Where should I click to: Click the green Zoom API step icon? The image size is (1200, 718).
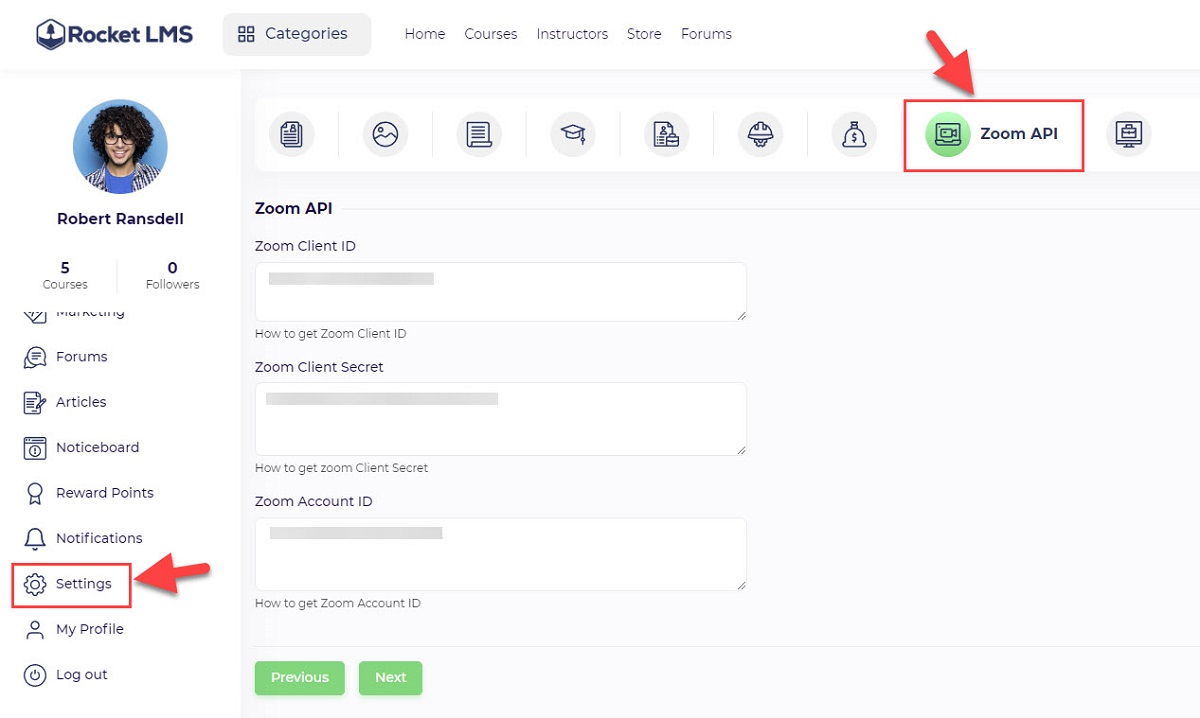click(x=947, y=134)
